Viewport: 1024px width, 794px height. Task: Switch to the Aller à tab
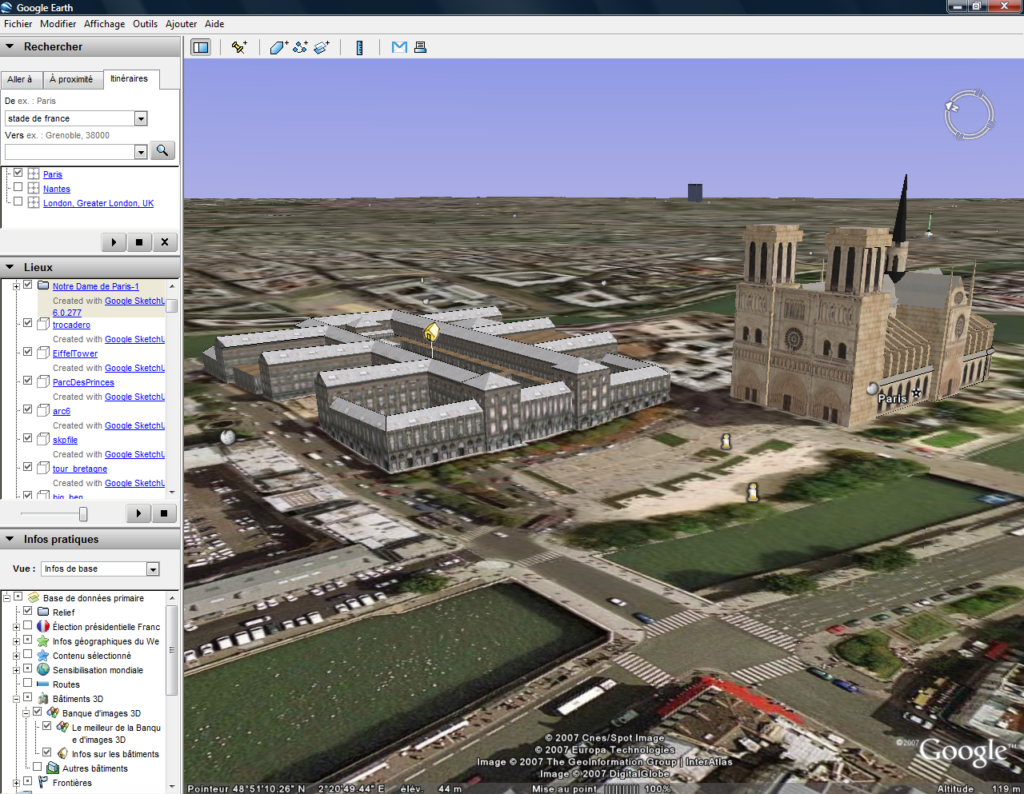[x=20, y=79]
